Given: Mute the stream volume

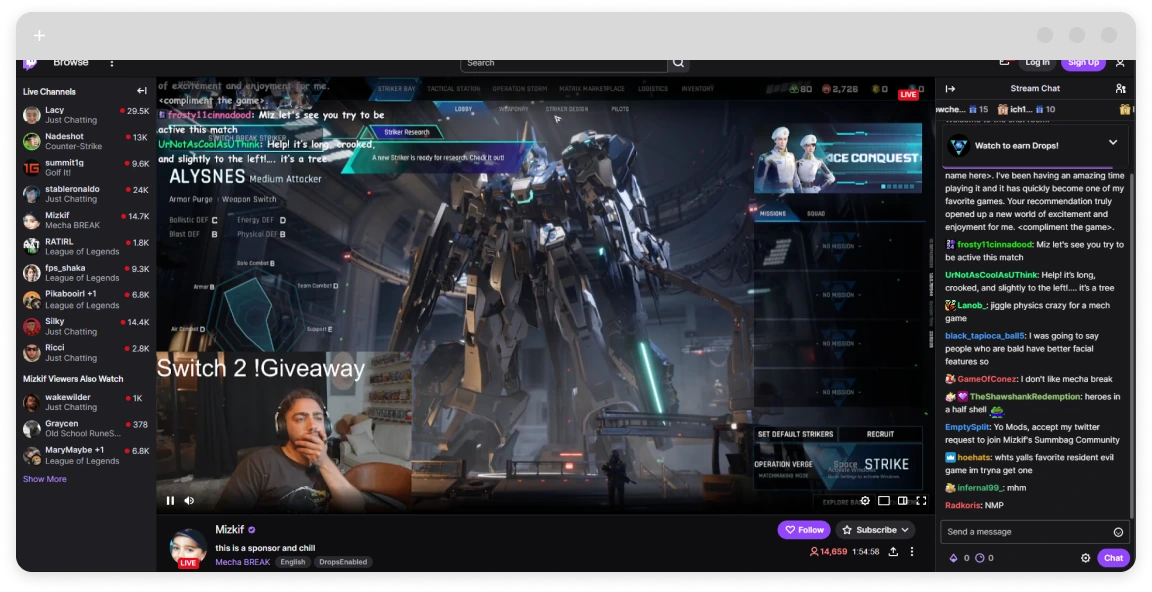Looking at the screenshot, I should click(x=189, y=501).
